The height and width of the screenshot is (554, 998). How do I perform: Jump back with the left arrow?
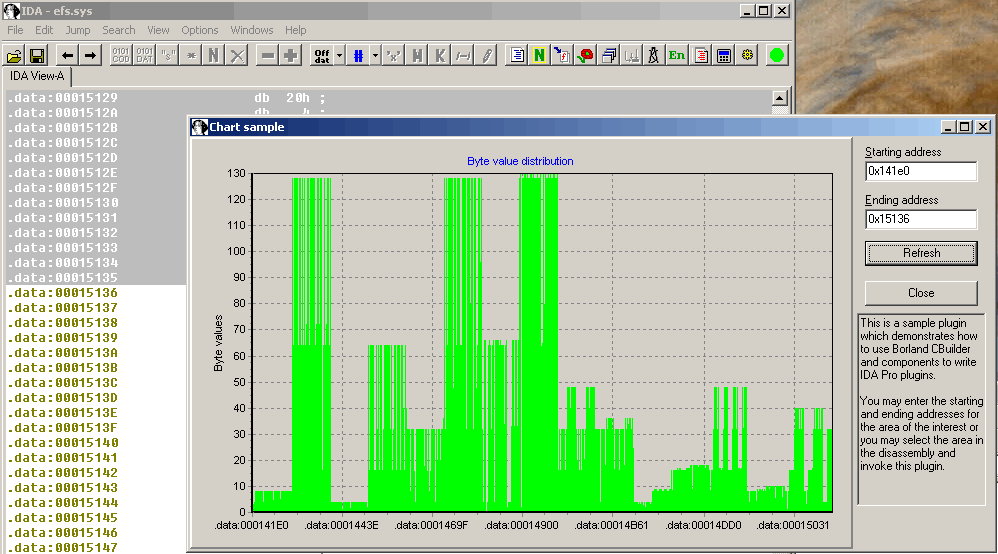pos(67,55)
